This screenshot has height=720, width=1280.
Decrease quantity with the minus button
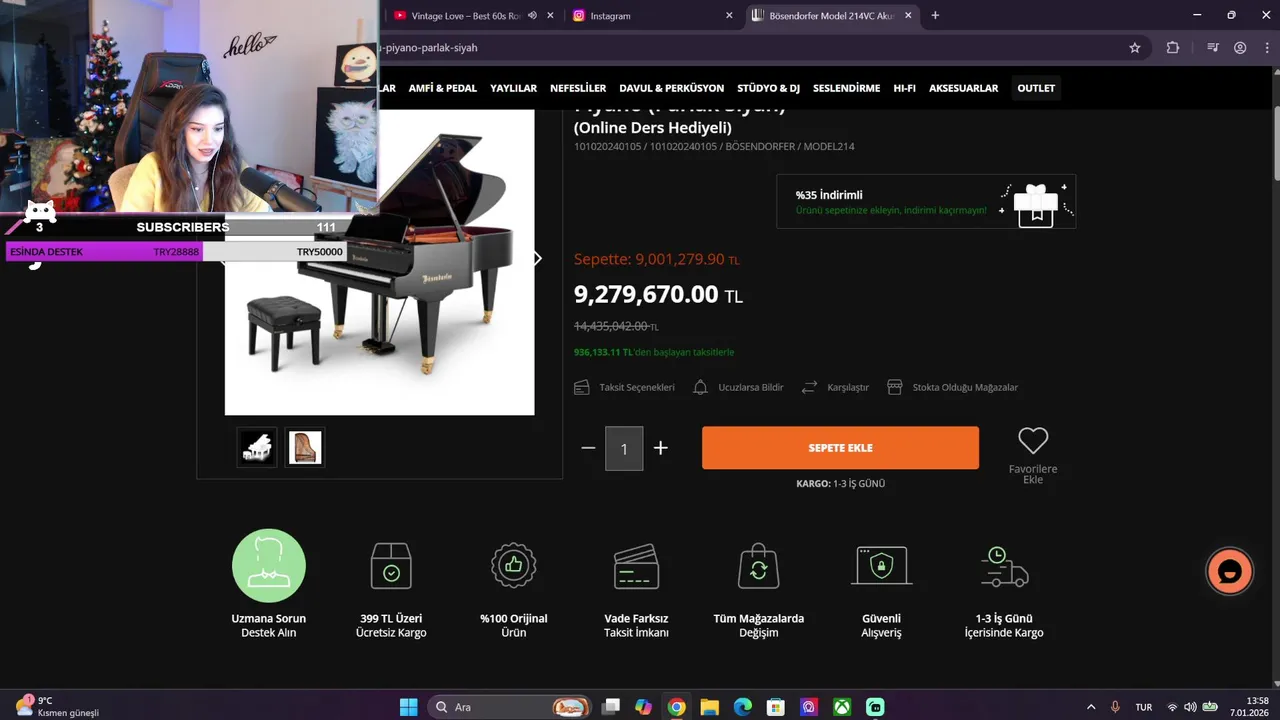coord(588,448)
